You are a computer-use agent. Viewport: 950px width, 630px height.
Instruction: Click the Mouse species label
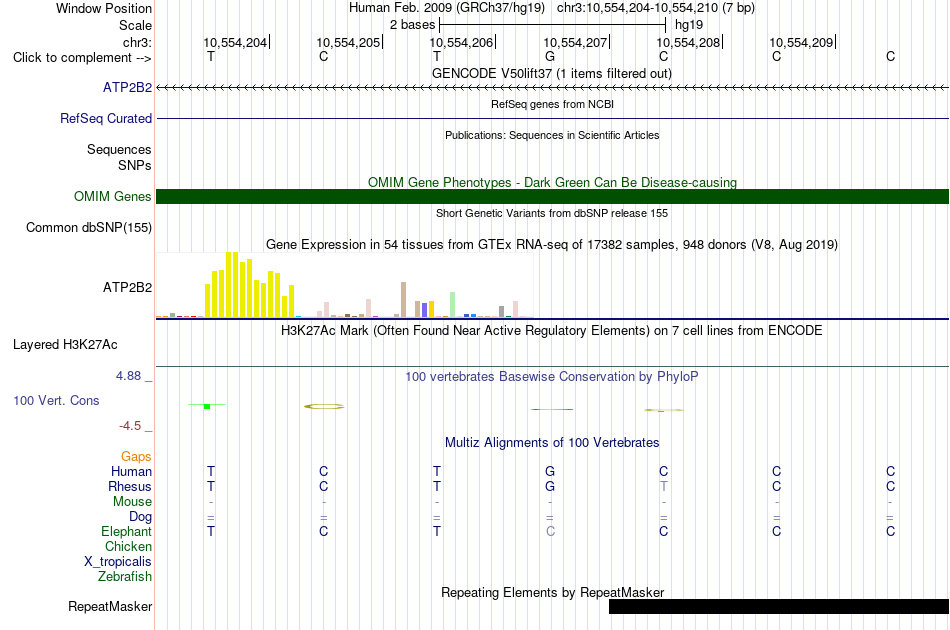coord(132,502)
